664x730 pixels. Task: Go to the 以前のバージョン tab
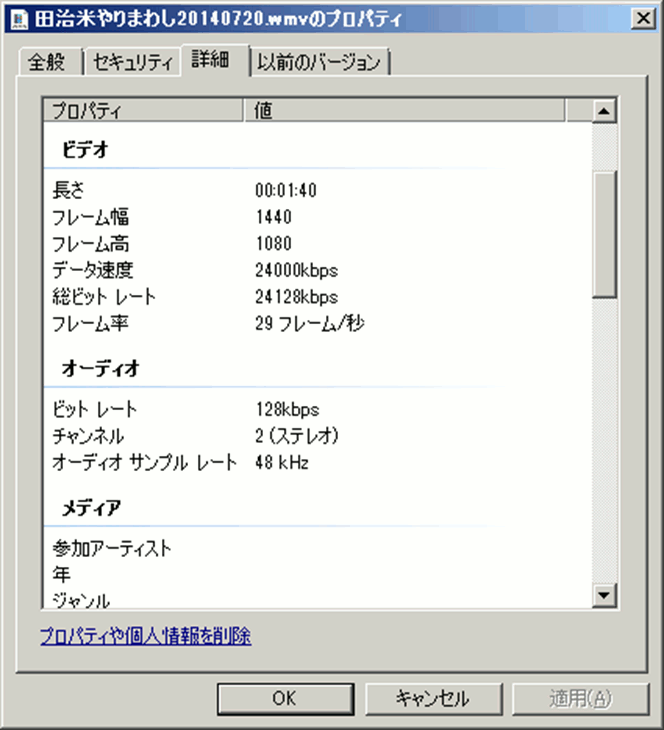319,61
